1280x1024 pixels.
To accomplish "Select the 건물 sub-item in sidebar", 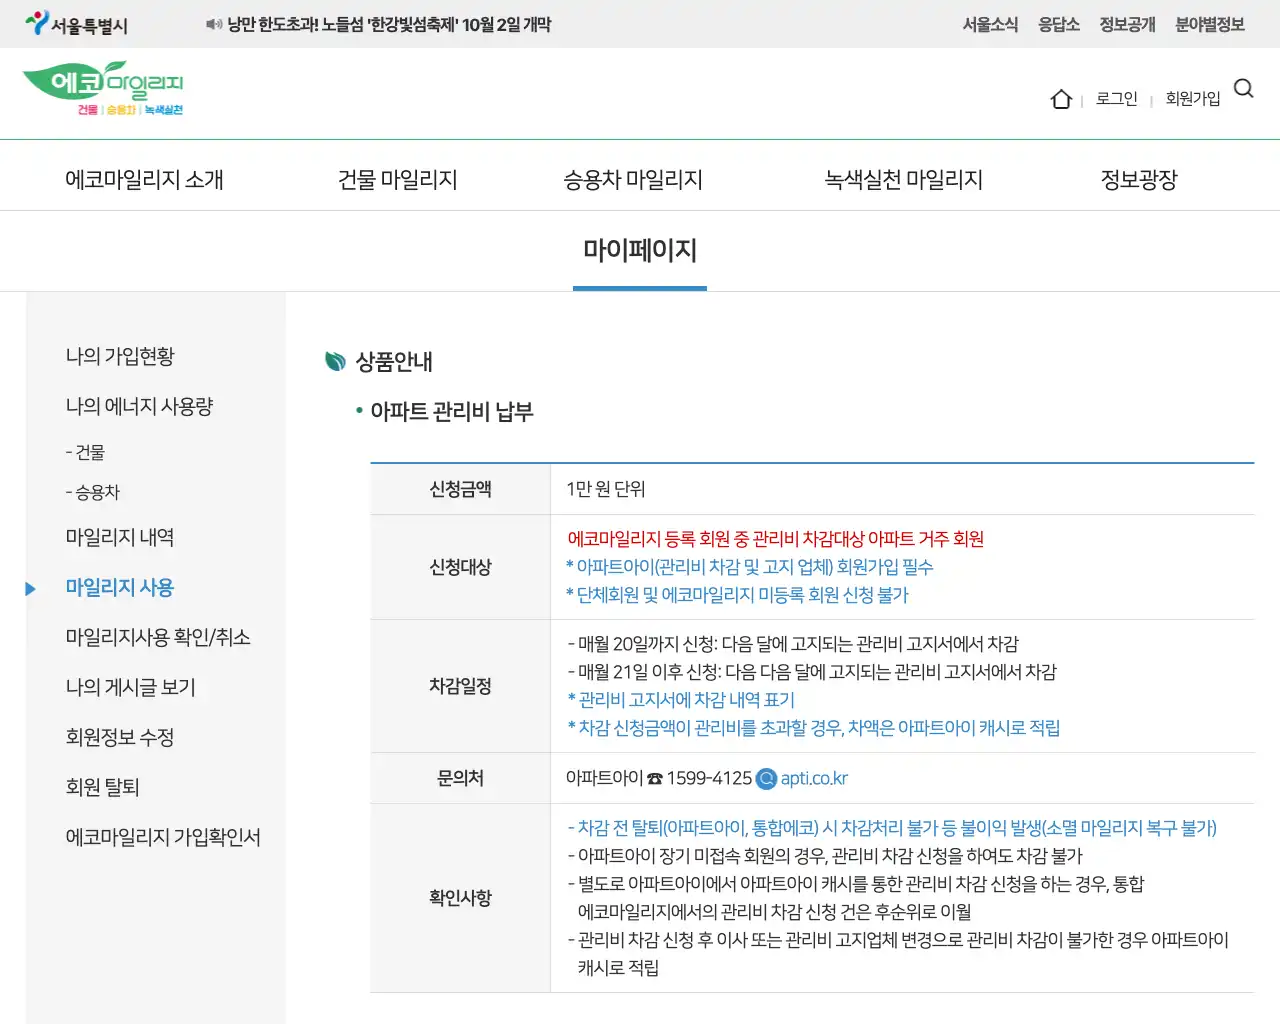I will (x=86, y=452).
